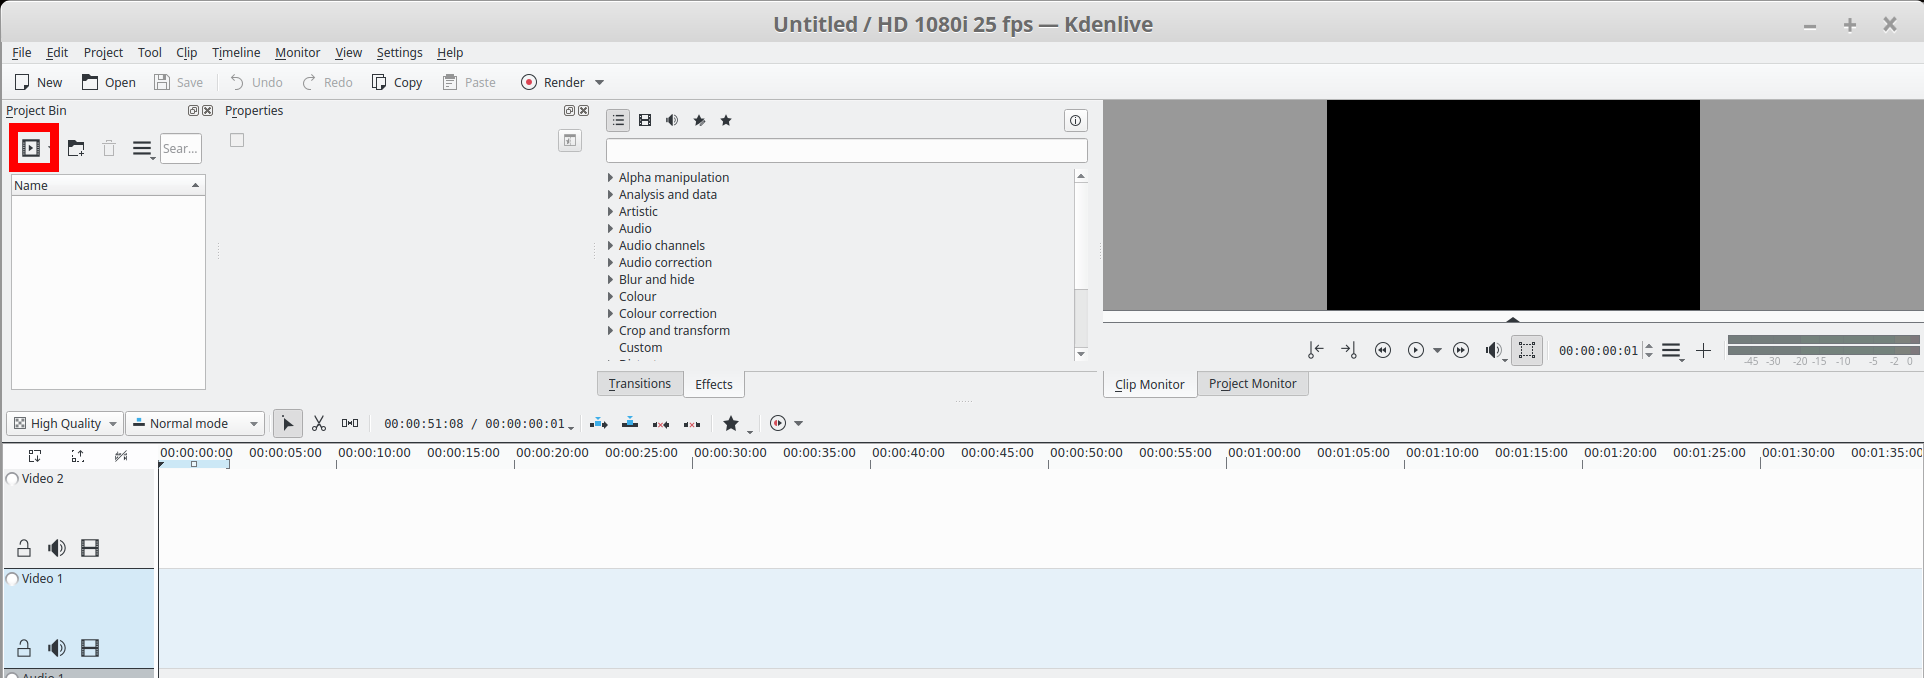The height and width of the screenshot is (678, 1924).
Task: Toggle the monitor edit mode frame icon
Action: tap(1527, 350)
